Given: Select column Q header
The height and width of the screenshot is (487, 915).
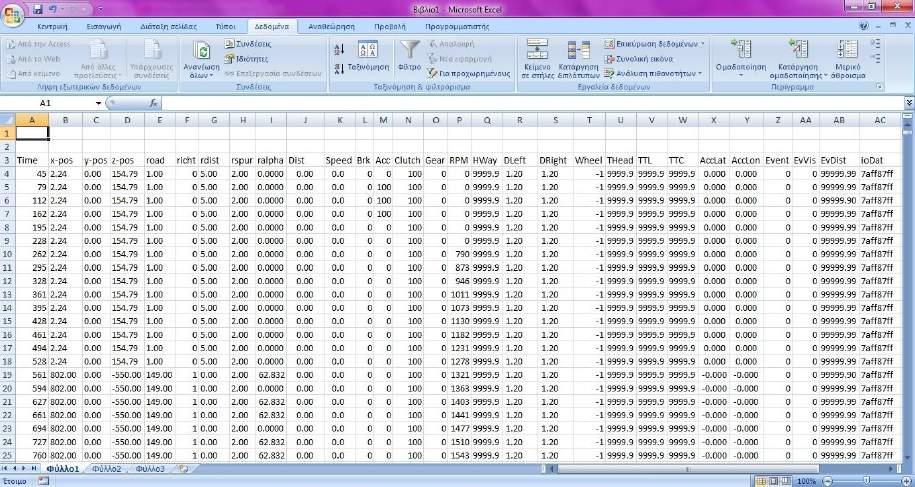Looking at the screenshot, I should 487,120.
